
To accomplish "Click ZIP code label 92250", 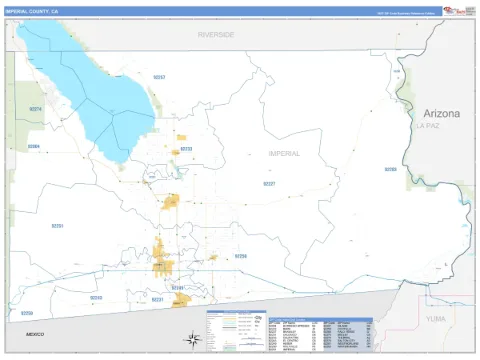I will point(241,256).
